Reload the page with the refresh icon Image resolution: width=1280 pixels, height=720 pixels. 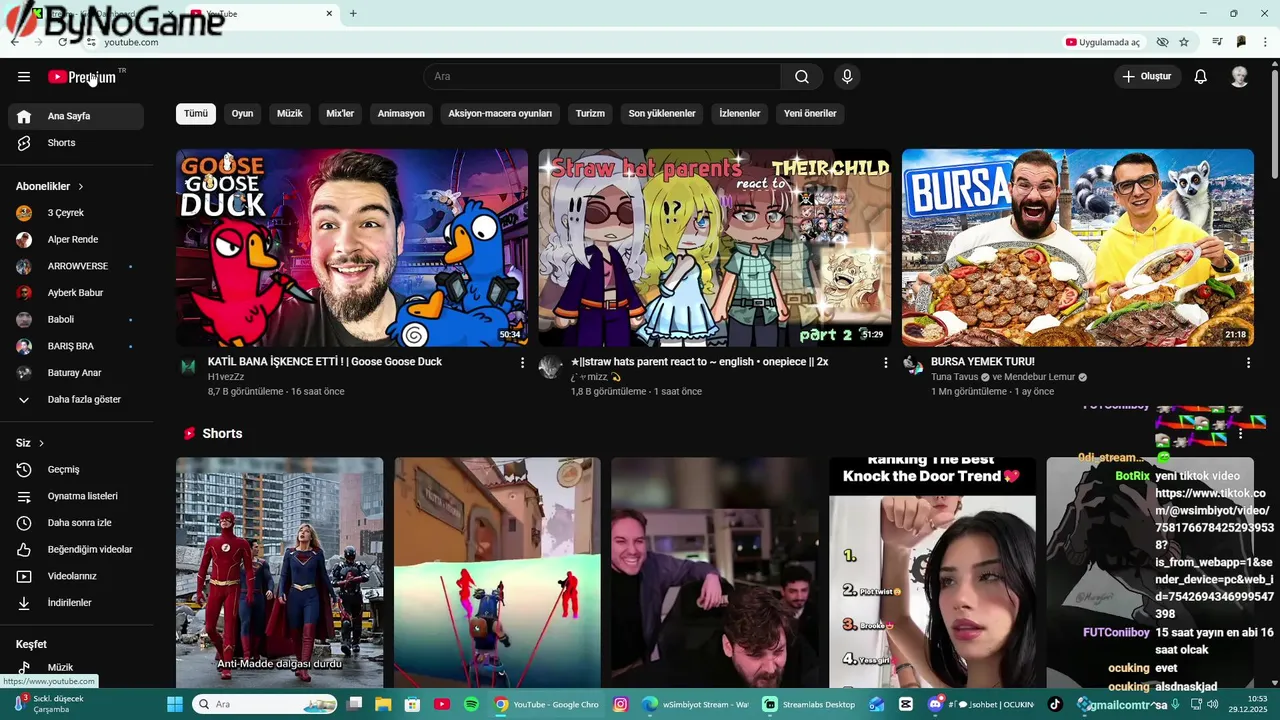tap(62, 42)
